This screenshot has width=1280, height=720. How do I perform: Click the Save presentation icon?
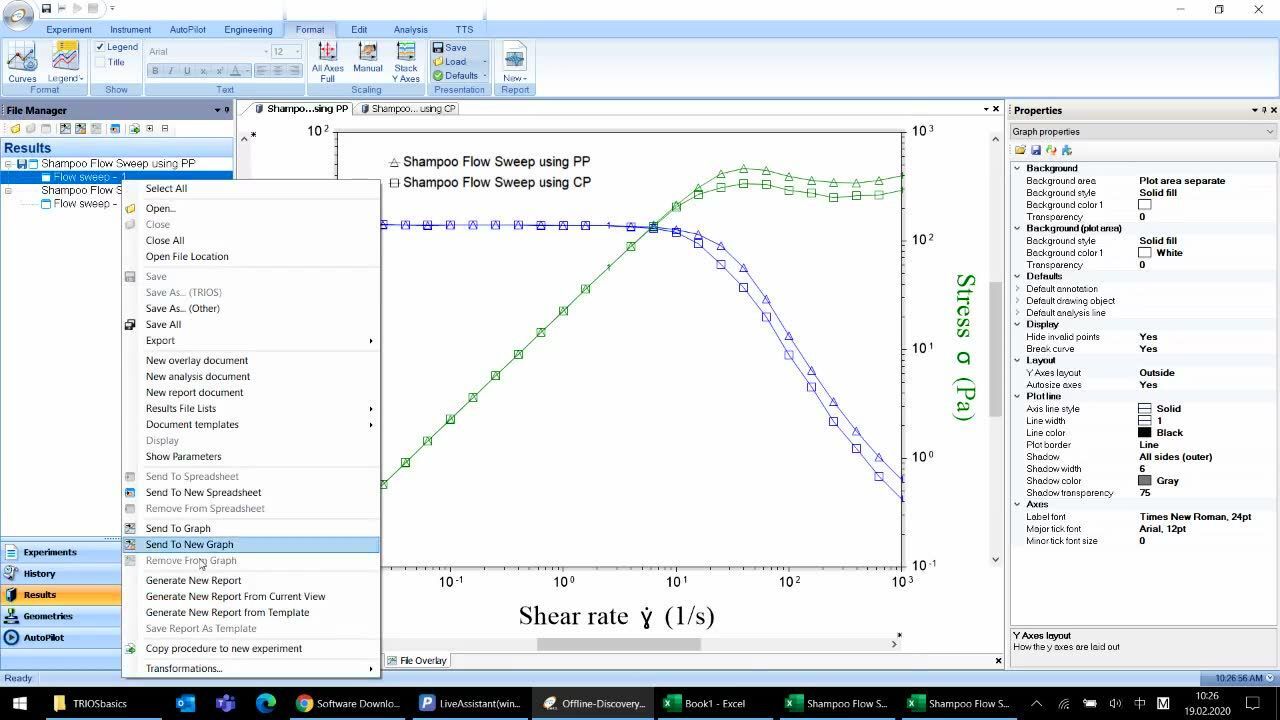point(449,48)
